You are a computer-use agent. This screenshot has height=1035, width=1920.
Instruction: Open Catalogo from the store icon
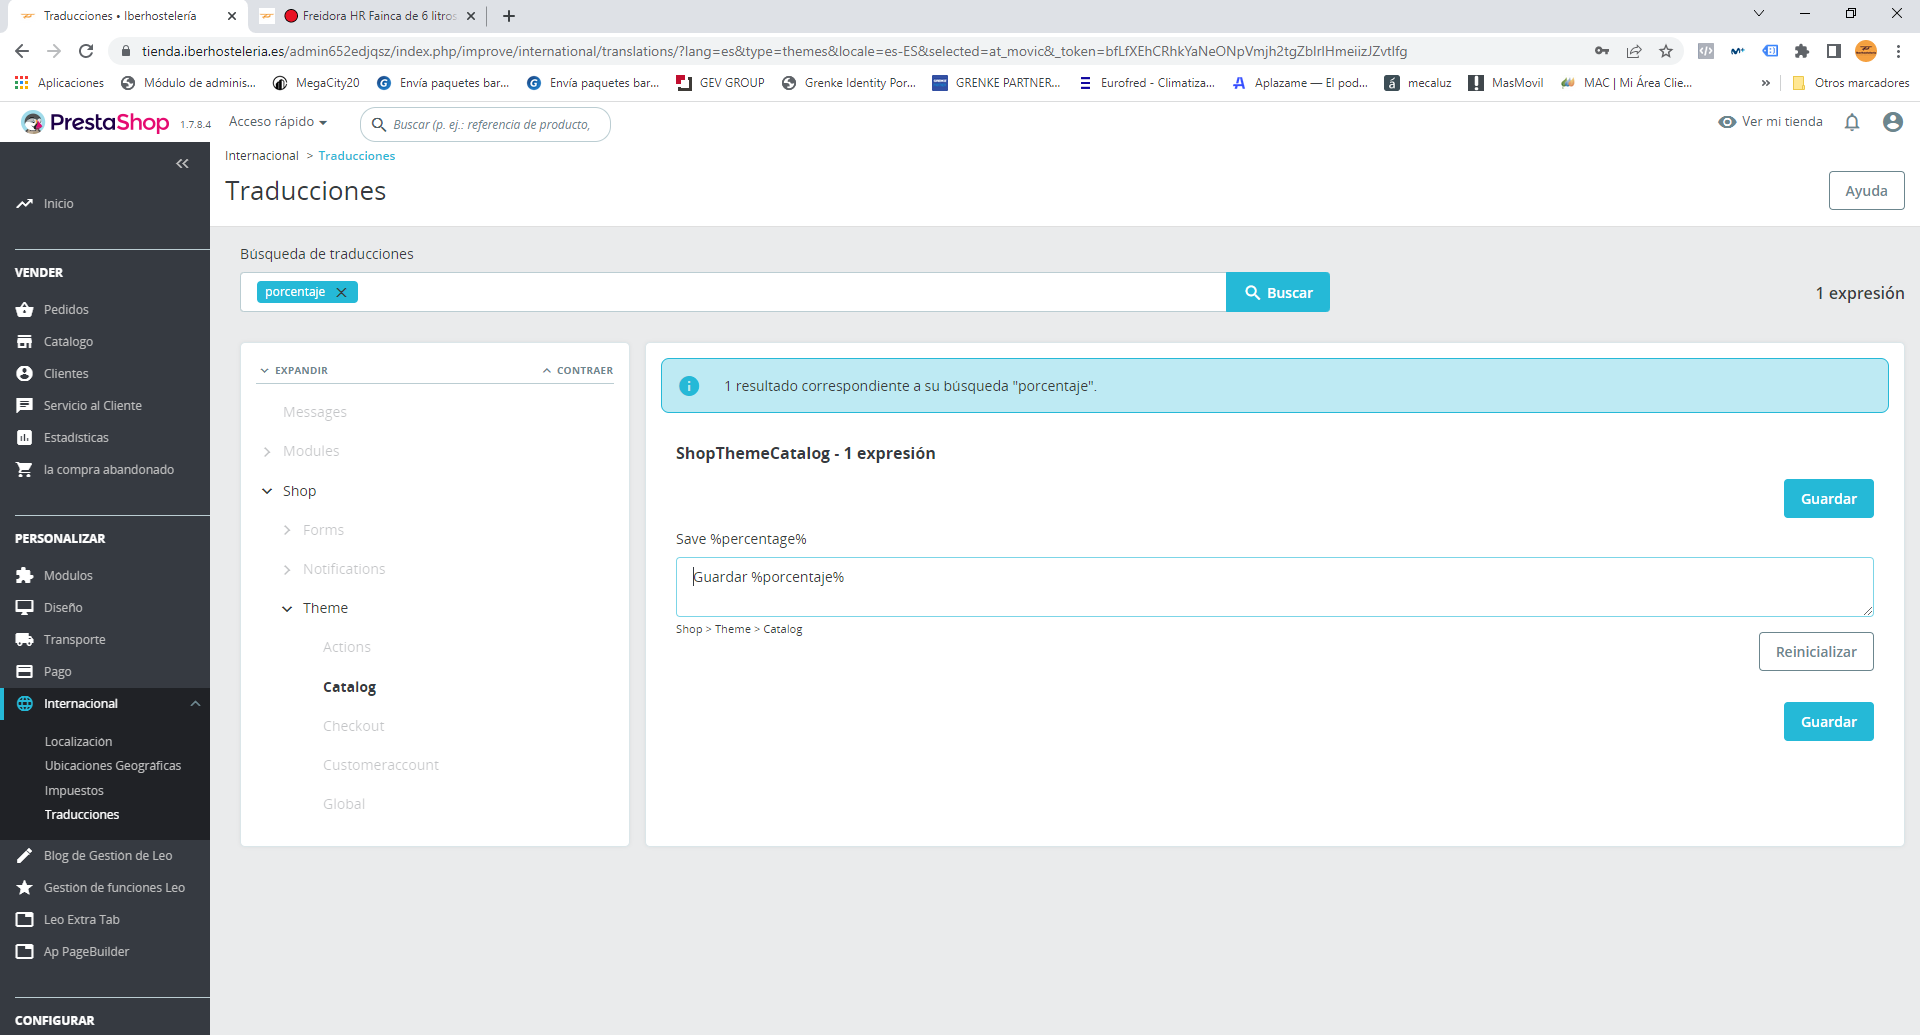pos(25,342)
